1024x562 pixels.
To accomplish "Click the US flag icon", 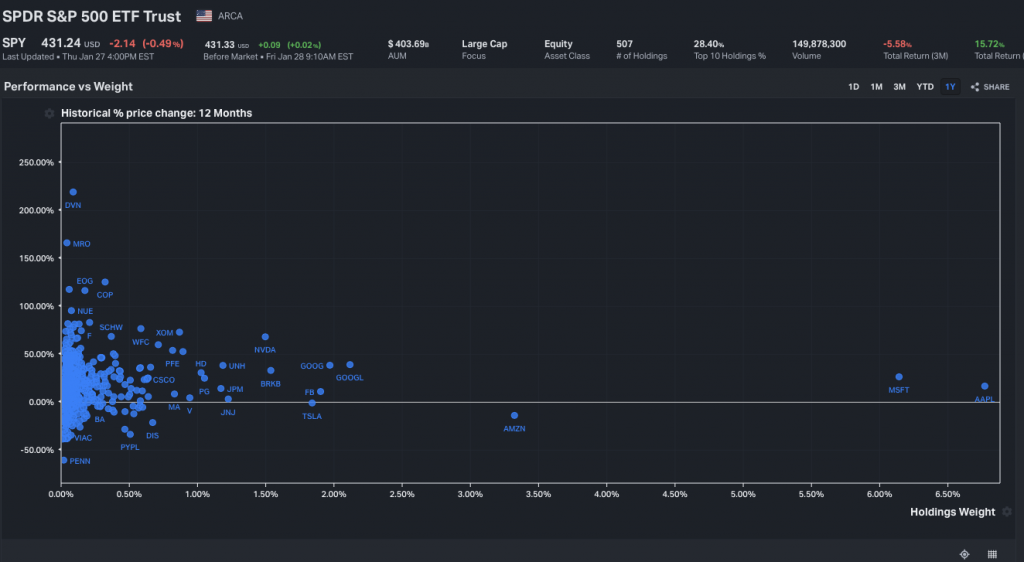I will pos(204,16).
